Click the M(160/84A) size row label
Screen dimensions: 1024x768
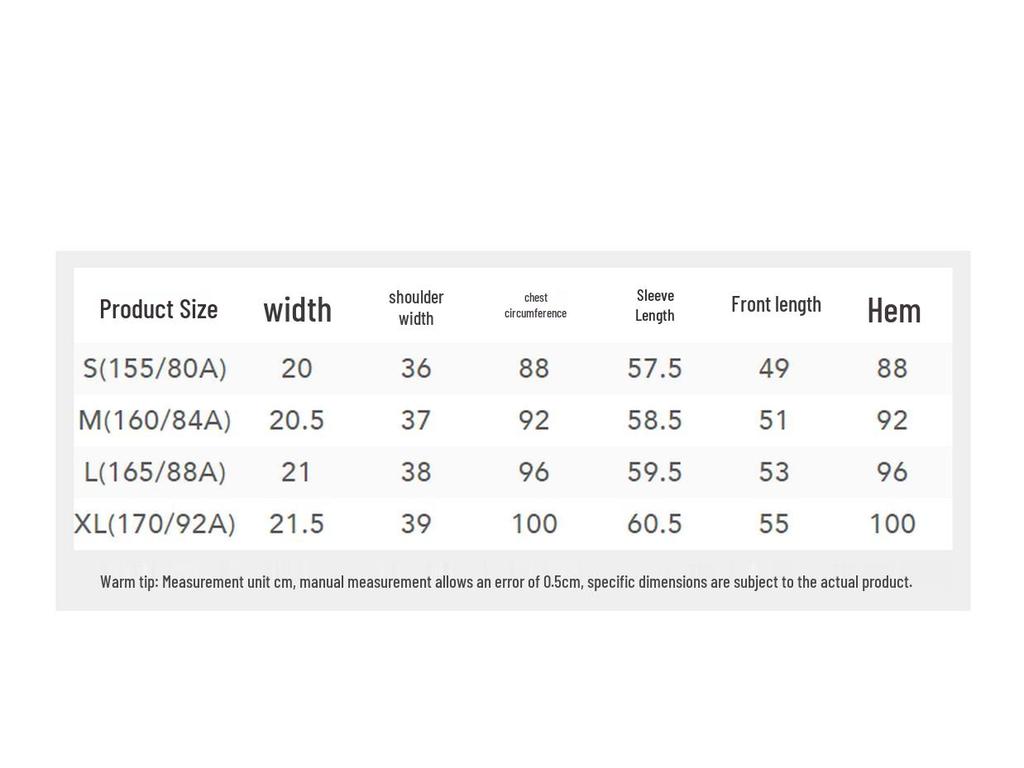pyautogui.click(x=155, y=420)
